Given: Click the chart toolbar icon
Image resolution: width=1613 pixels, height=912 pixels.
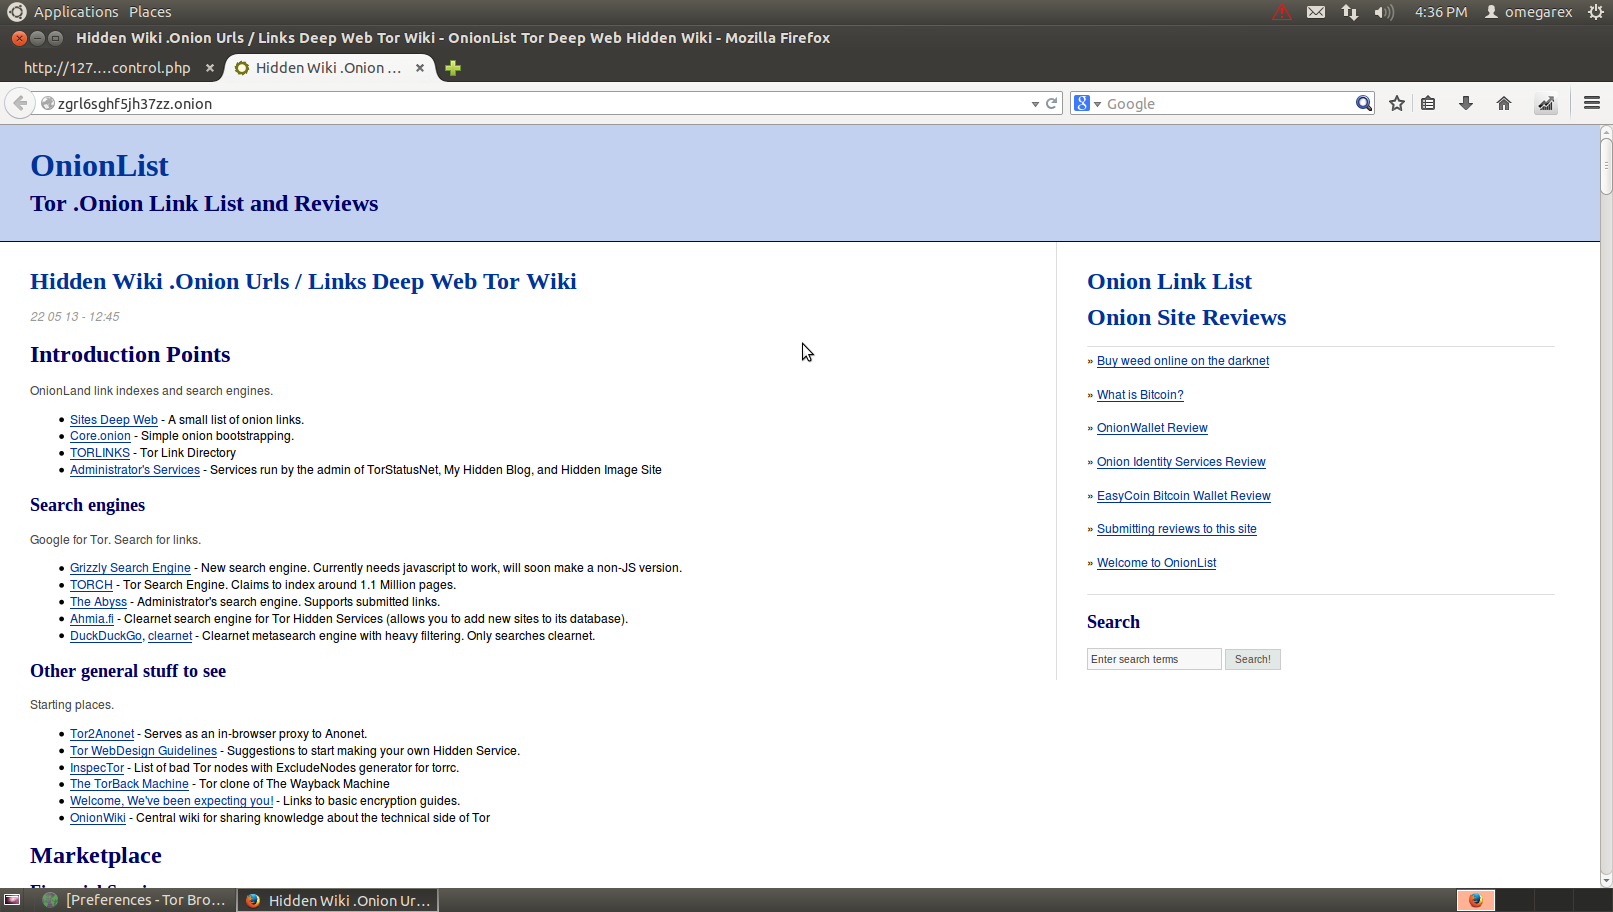Looking at the screenshot, I should [x=1546, y=103].
